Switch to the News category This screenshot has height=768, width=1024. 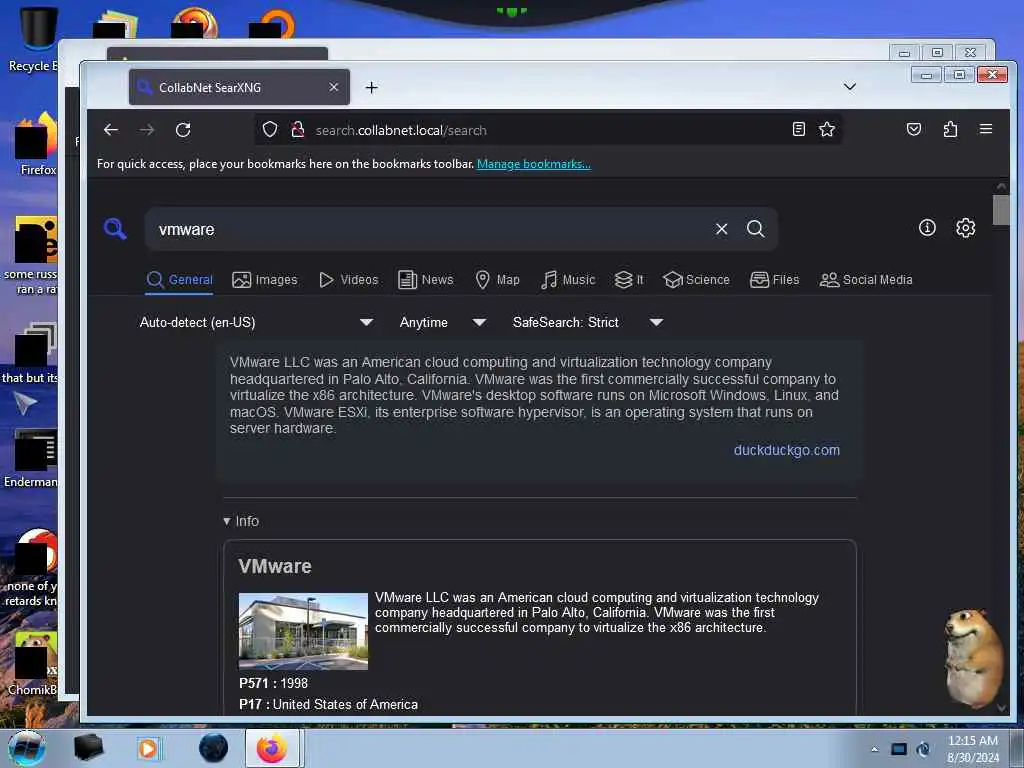[x=425, y=280]
